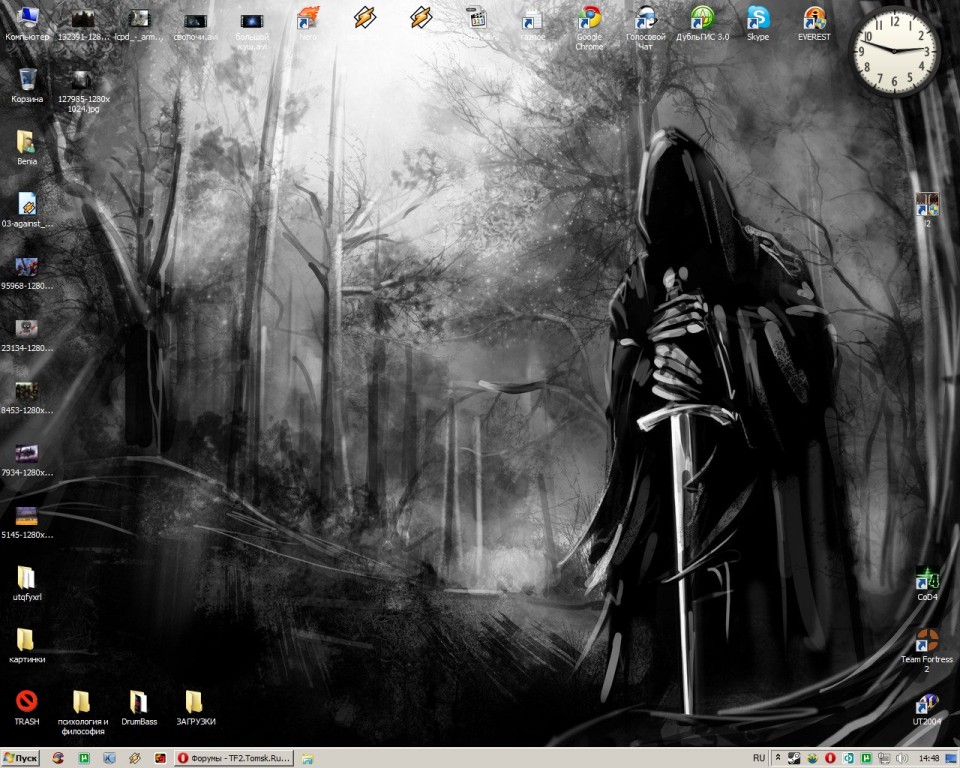The width and height of the screenshot is (960, 768).
Task: Click the green µTorrent tray icon
Action: pyautogui.click(x=866, y=758)
